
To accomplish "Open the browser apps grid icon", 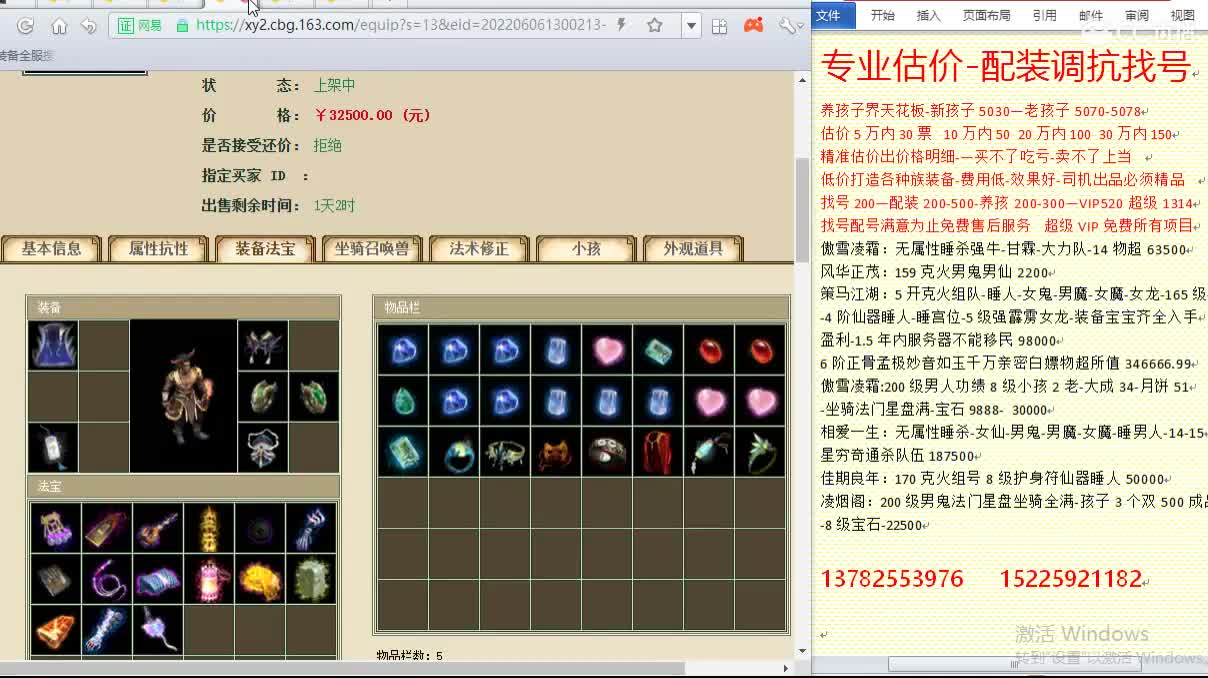I will [x=719, y=25].
